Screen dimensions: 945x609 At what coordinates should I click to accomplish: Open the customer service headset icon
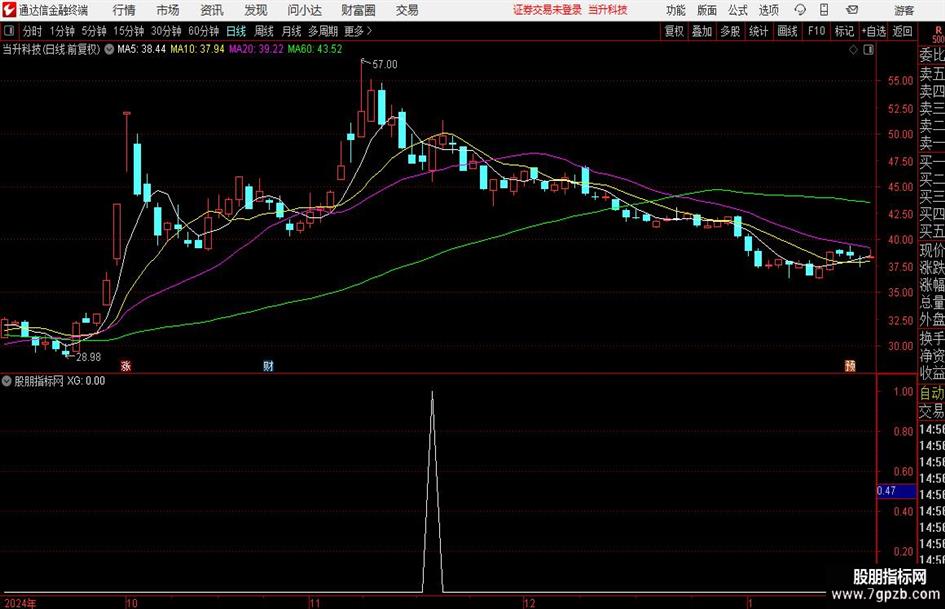tap(800, 10)
